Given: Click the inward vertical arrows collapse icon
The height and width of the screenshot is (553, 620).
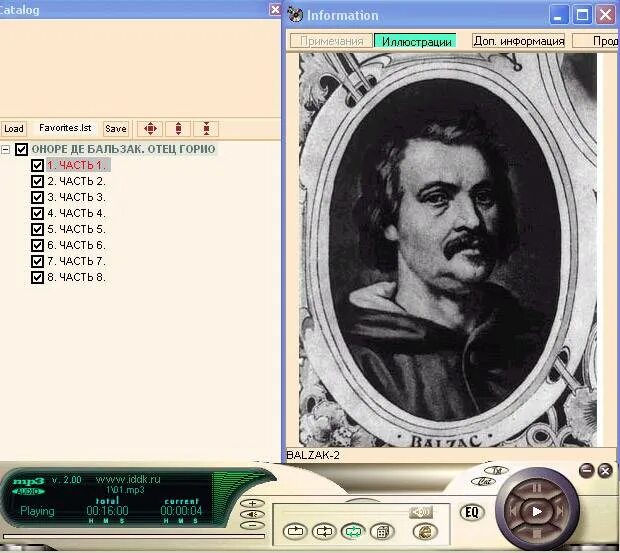Looking at the screenshot, I should click(206, 128).
